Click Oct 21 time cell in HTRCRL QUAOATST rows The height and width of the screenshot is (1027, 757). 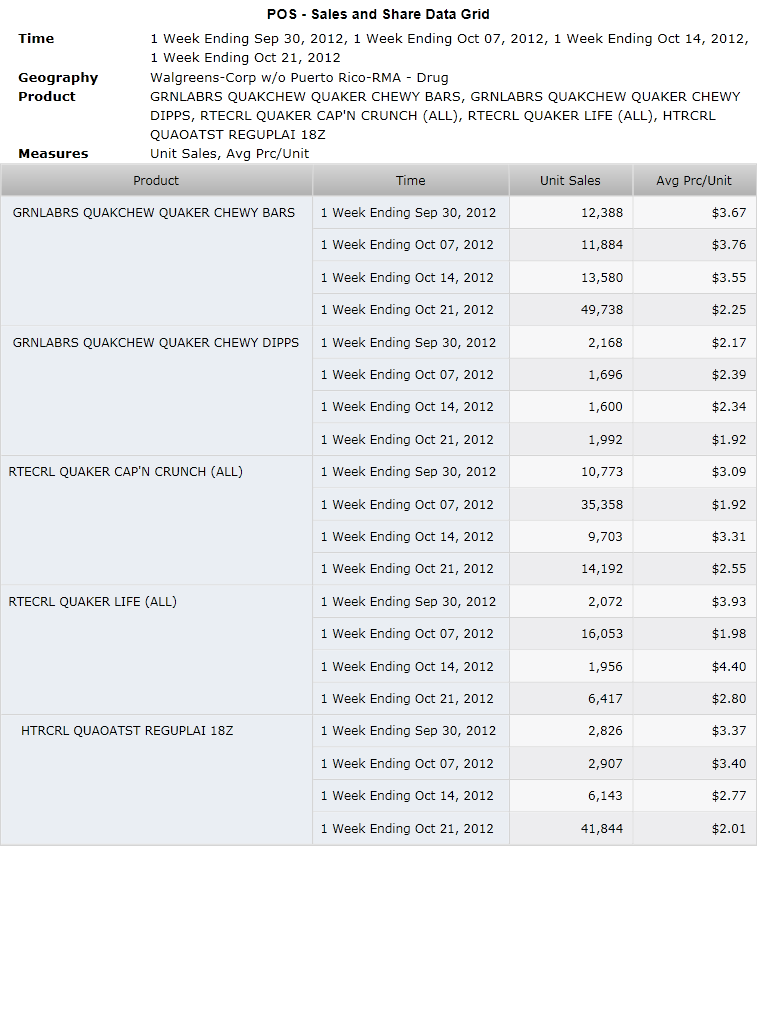[411, 829]
